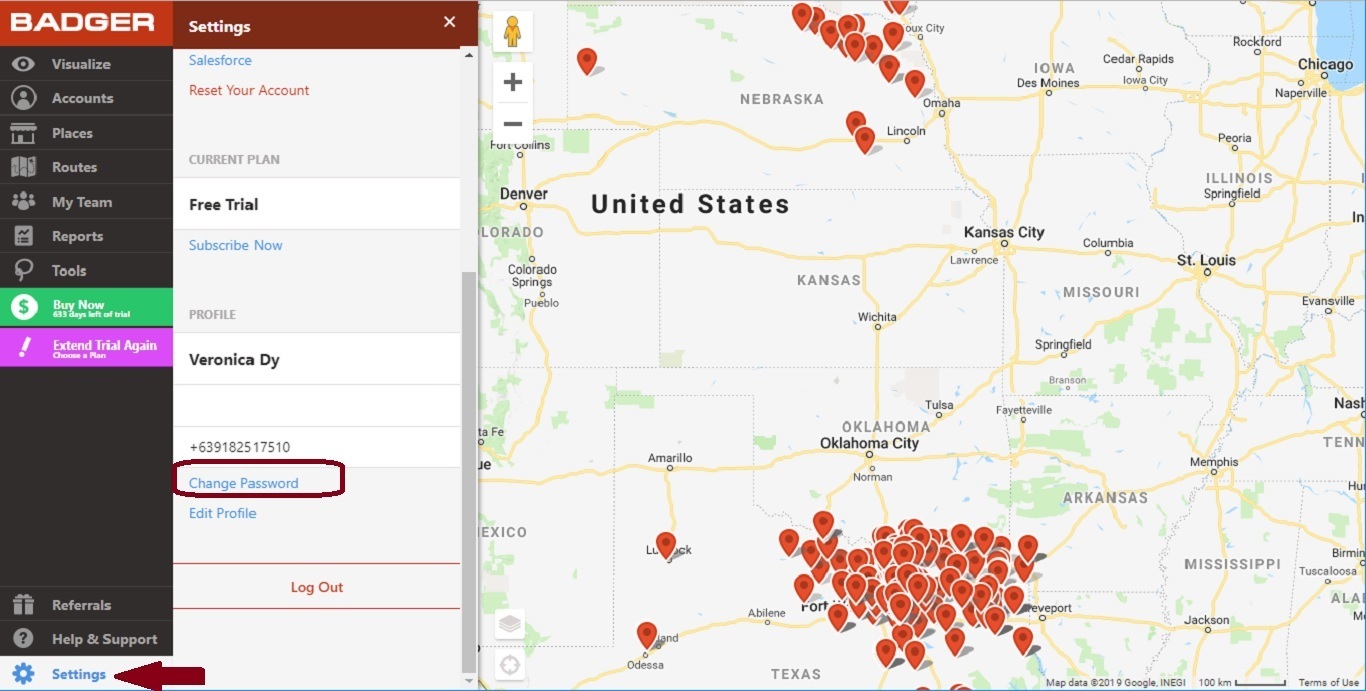
Task: Click Edit Profile
Action: point(222,513)
